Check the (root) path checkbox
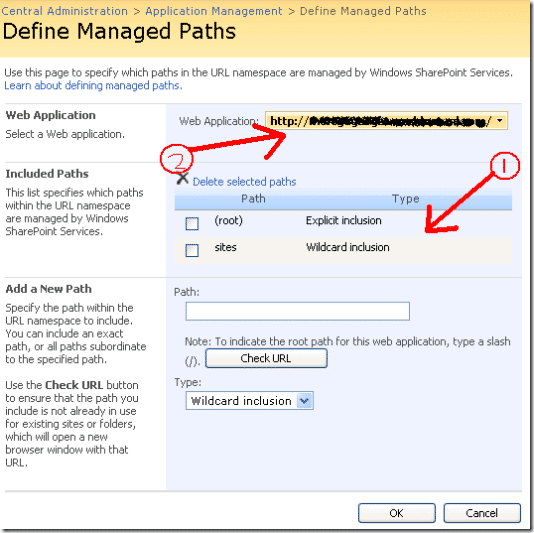 pyautogui.click(x=192, y=224)
